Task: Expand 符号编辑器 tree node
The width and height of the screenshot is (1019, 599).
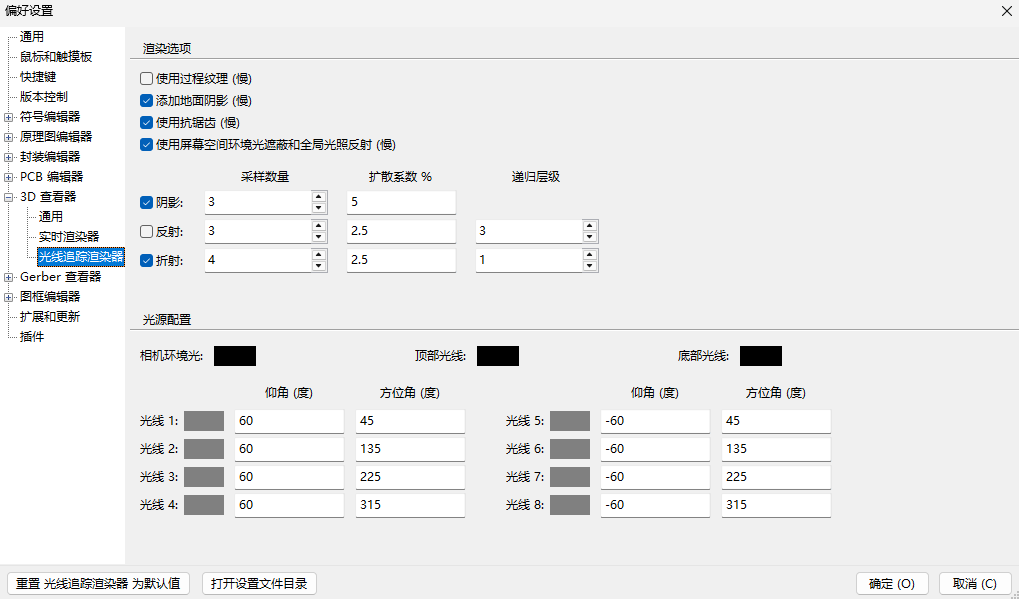Action: click(8, 117)
